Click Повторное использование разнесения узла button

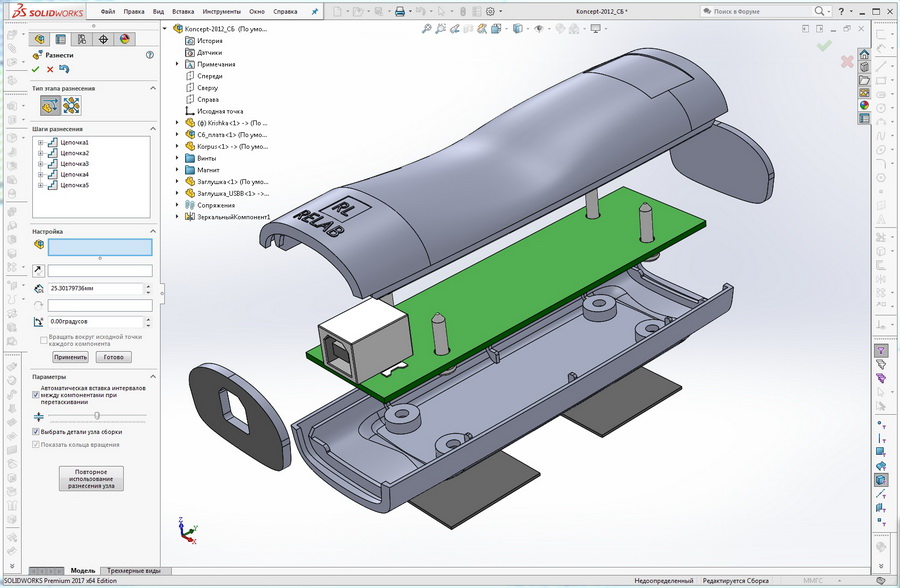click(92, 478)
